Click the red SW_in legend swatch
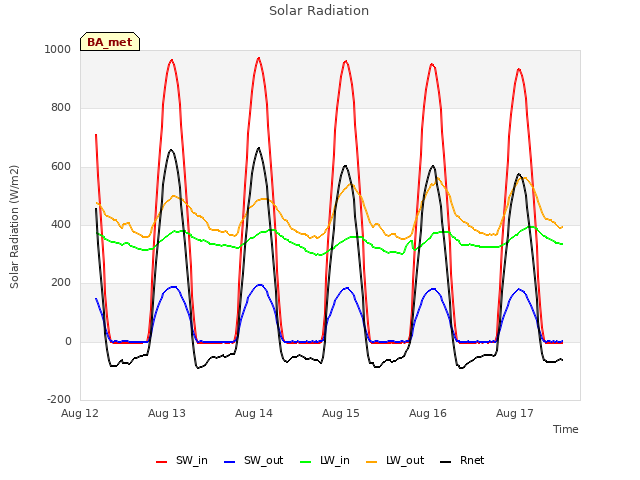640x480 pixels. click(x=162, y=462)
